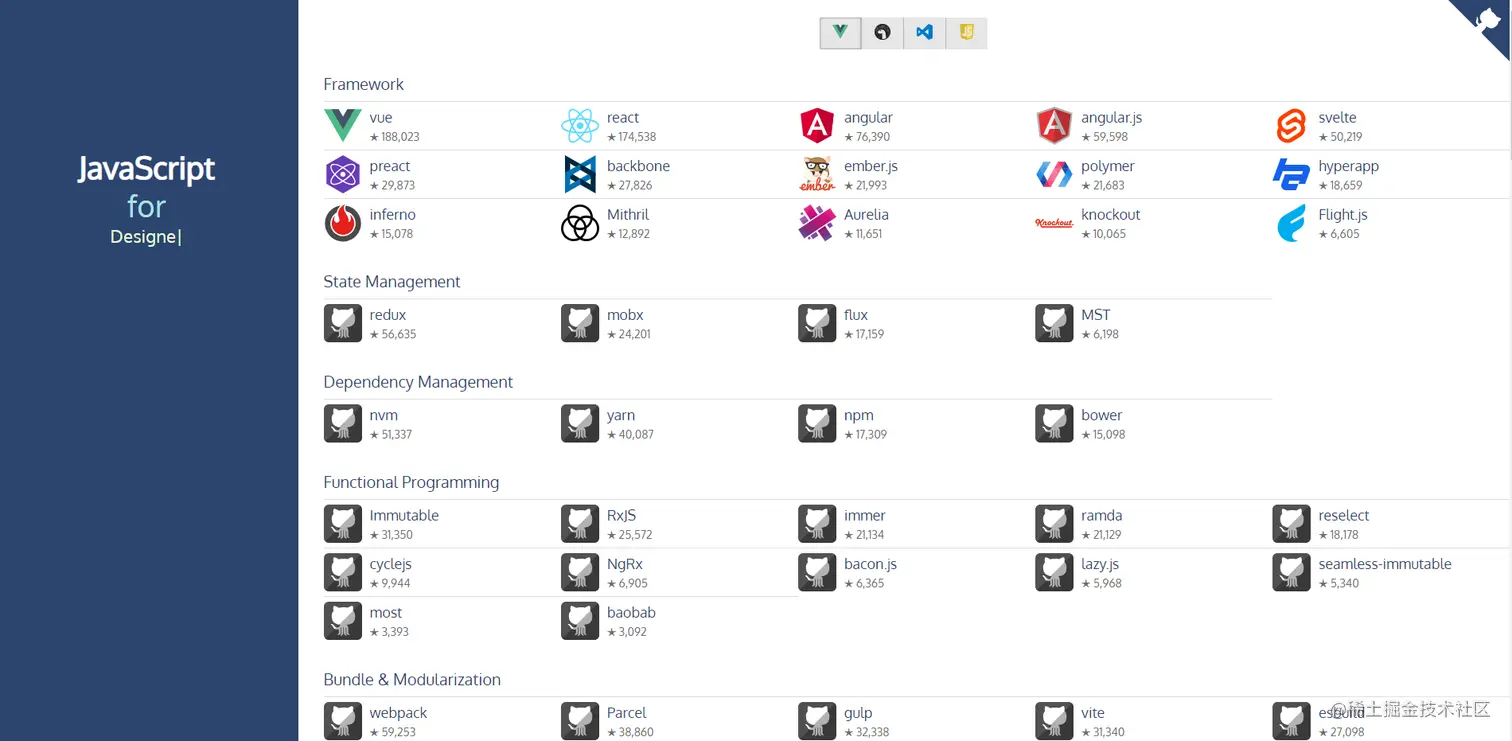Toggle the yellow JS shield button

pos(966,33)
